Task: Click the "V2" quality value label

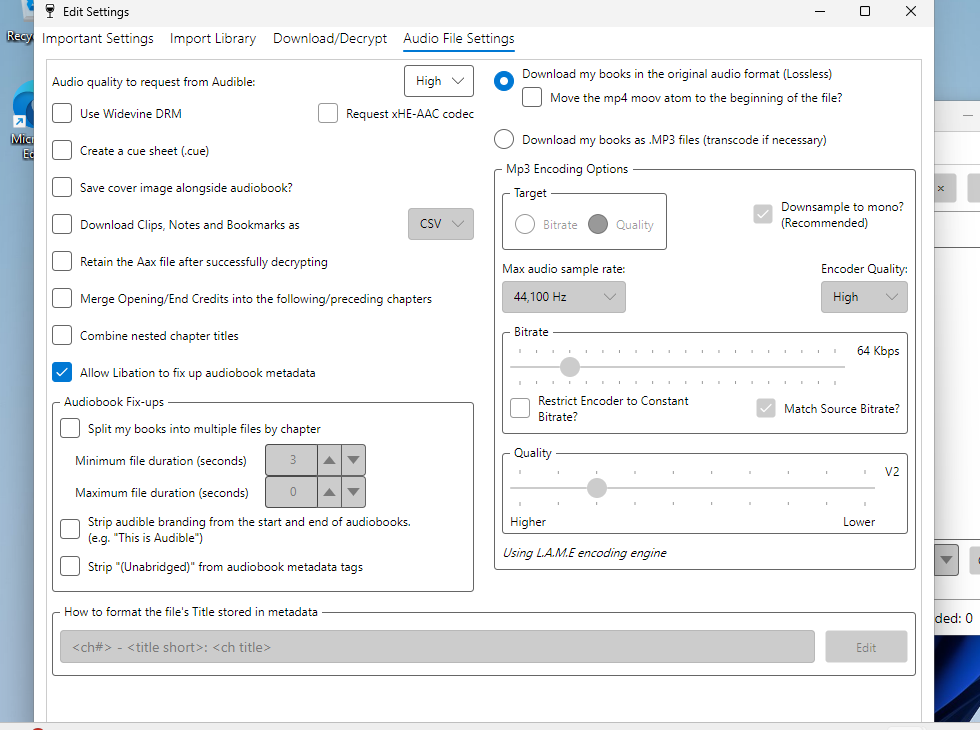Action: coord(892,472)
